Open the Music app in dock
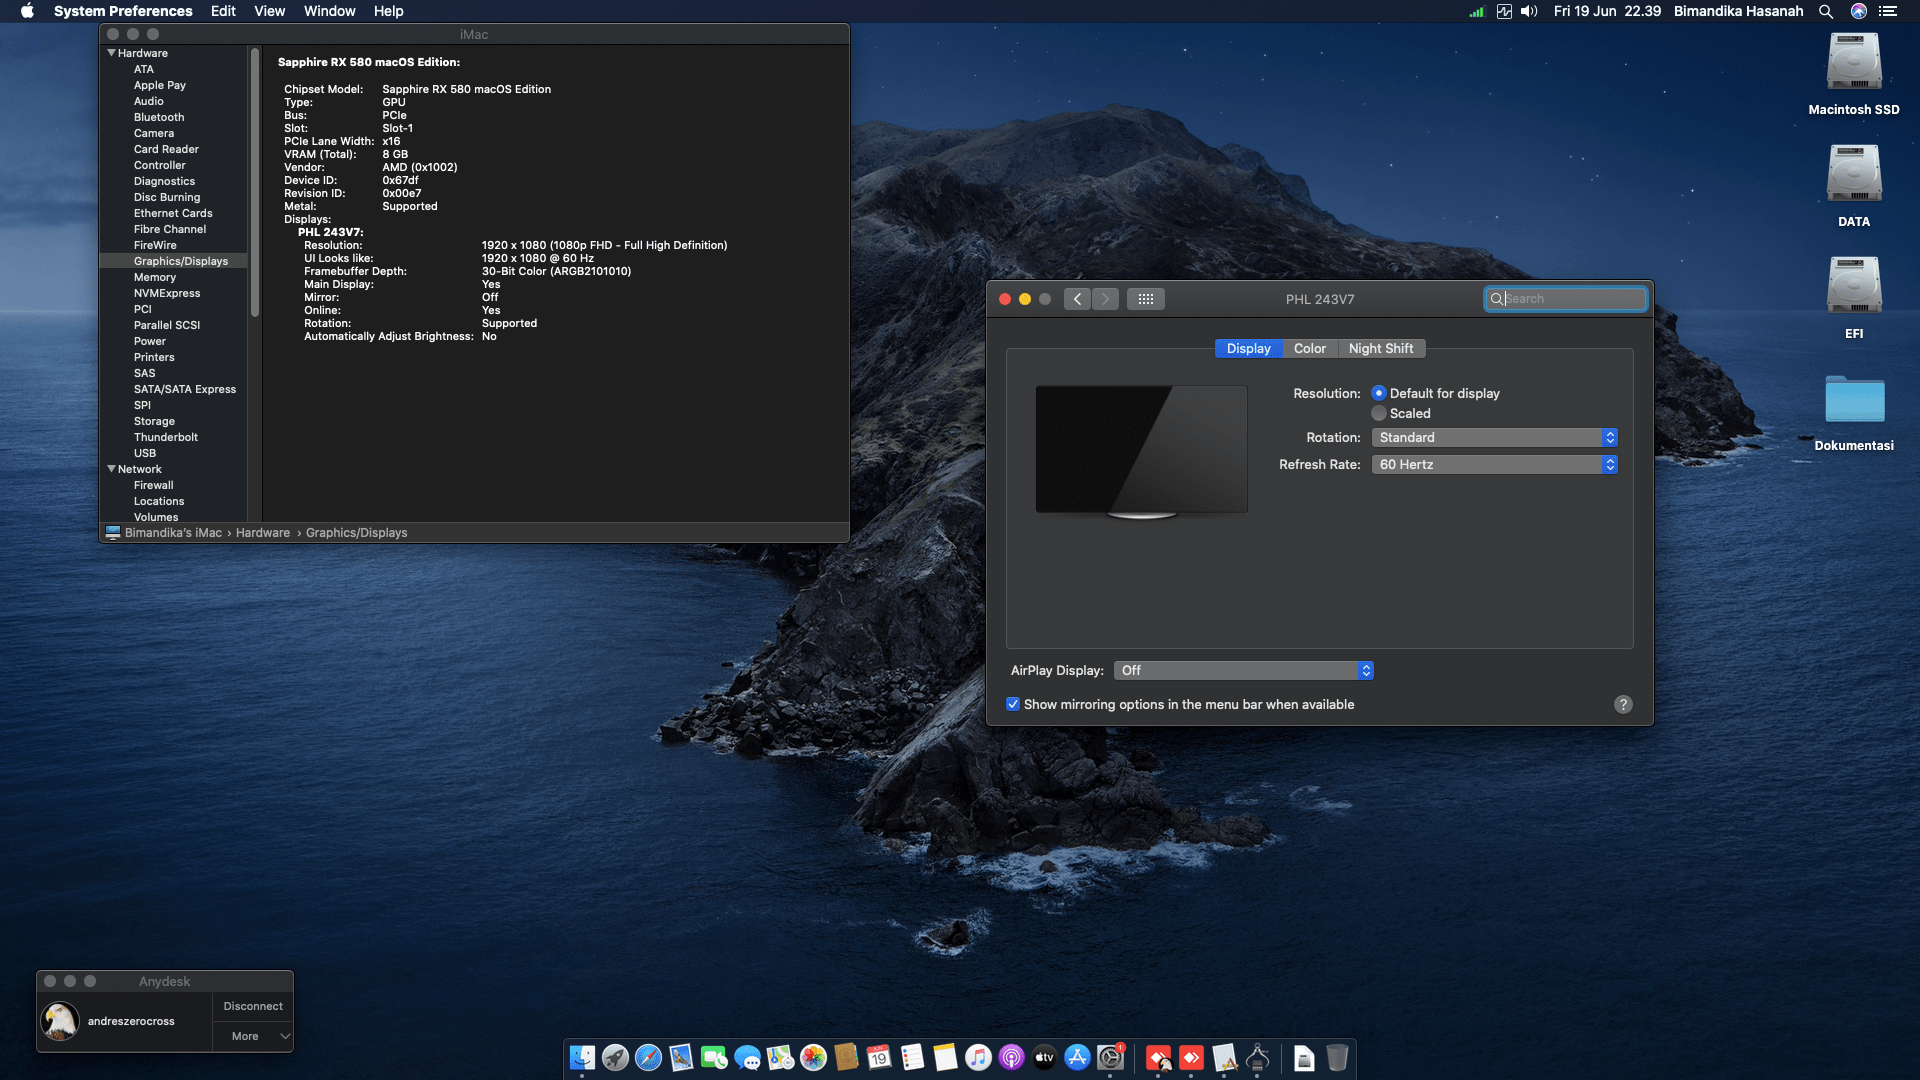Viewport: 1920px width, 1080px height. coord(978,1057)
